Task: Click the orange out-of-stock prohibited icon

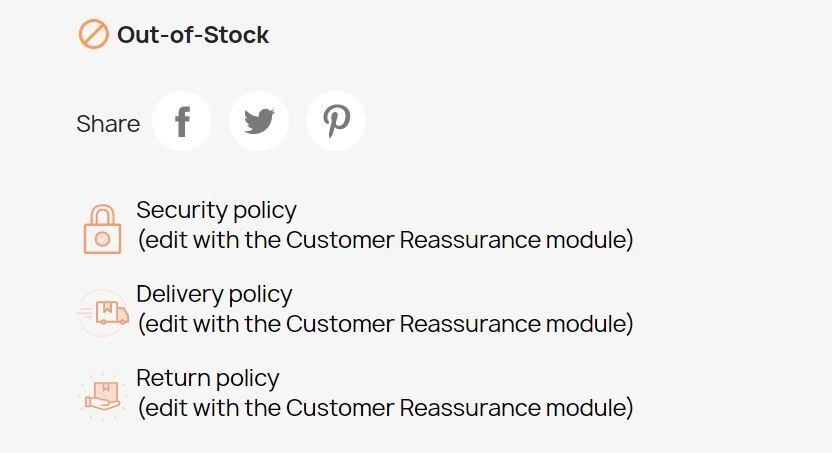Action: (94, 34)
